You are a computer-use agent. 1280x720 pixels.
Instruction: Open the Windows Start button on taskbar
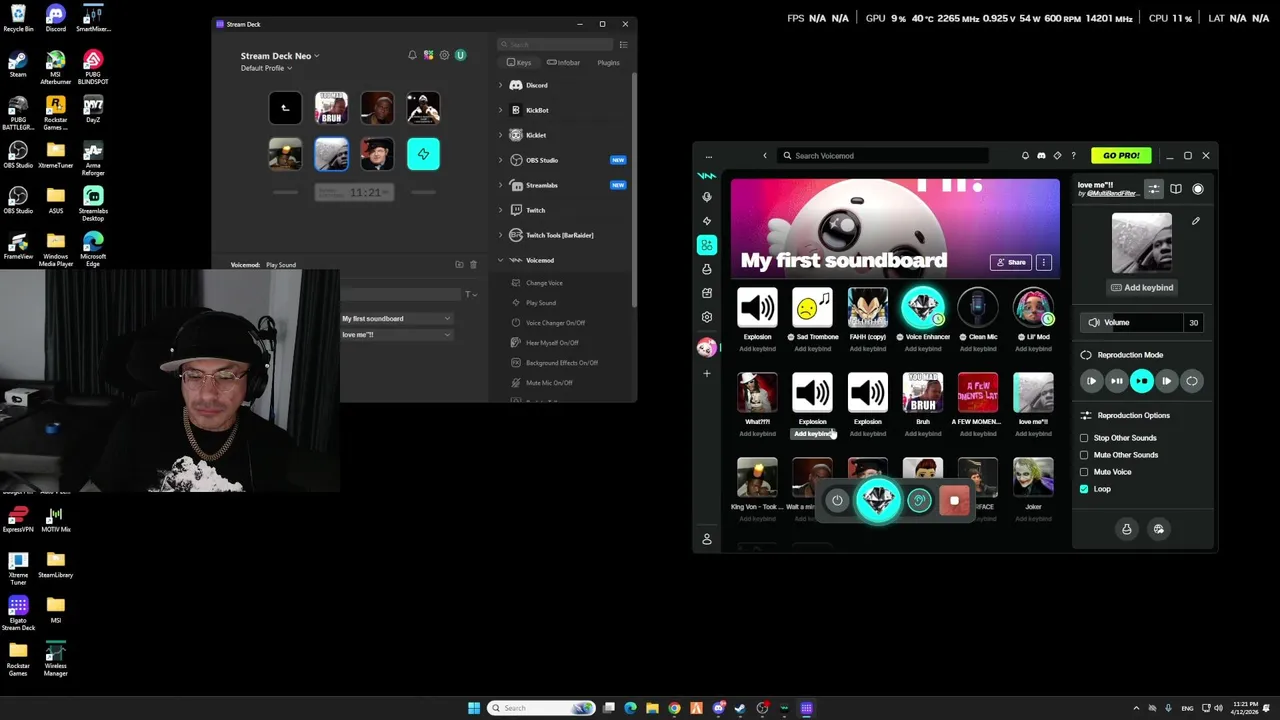[474, 708]
